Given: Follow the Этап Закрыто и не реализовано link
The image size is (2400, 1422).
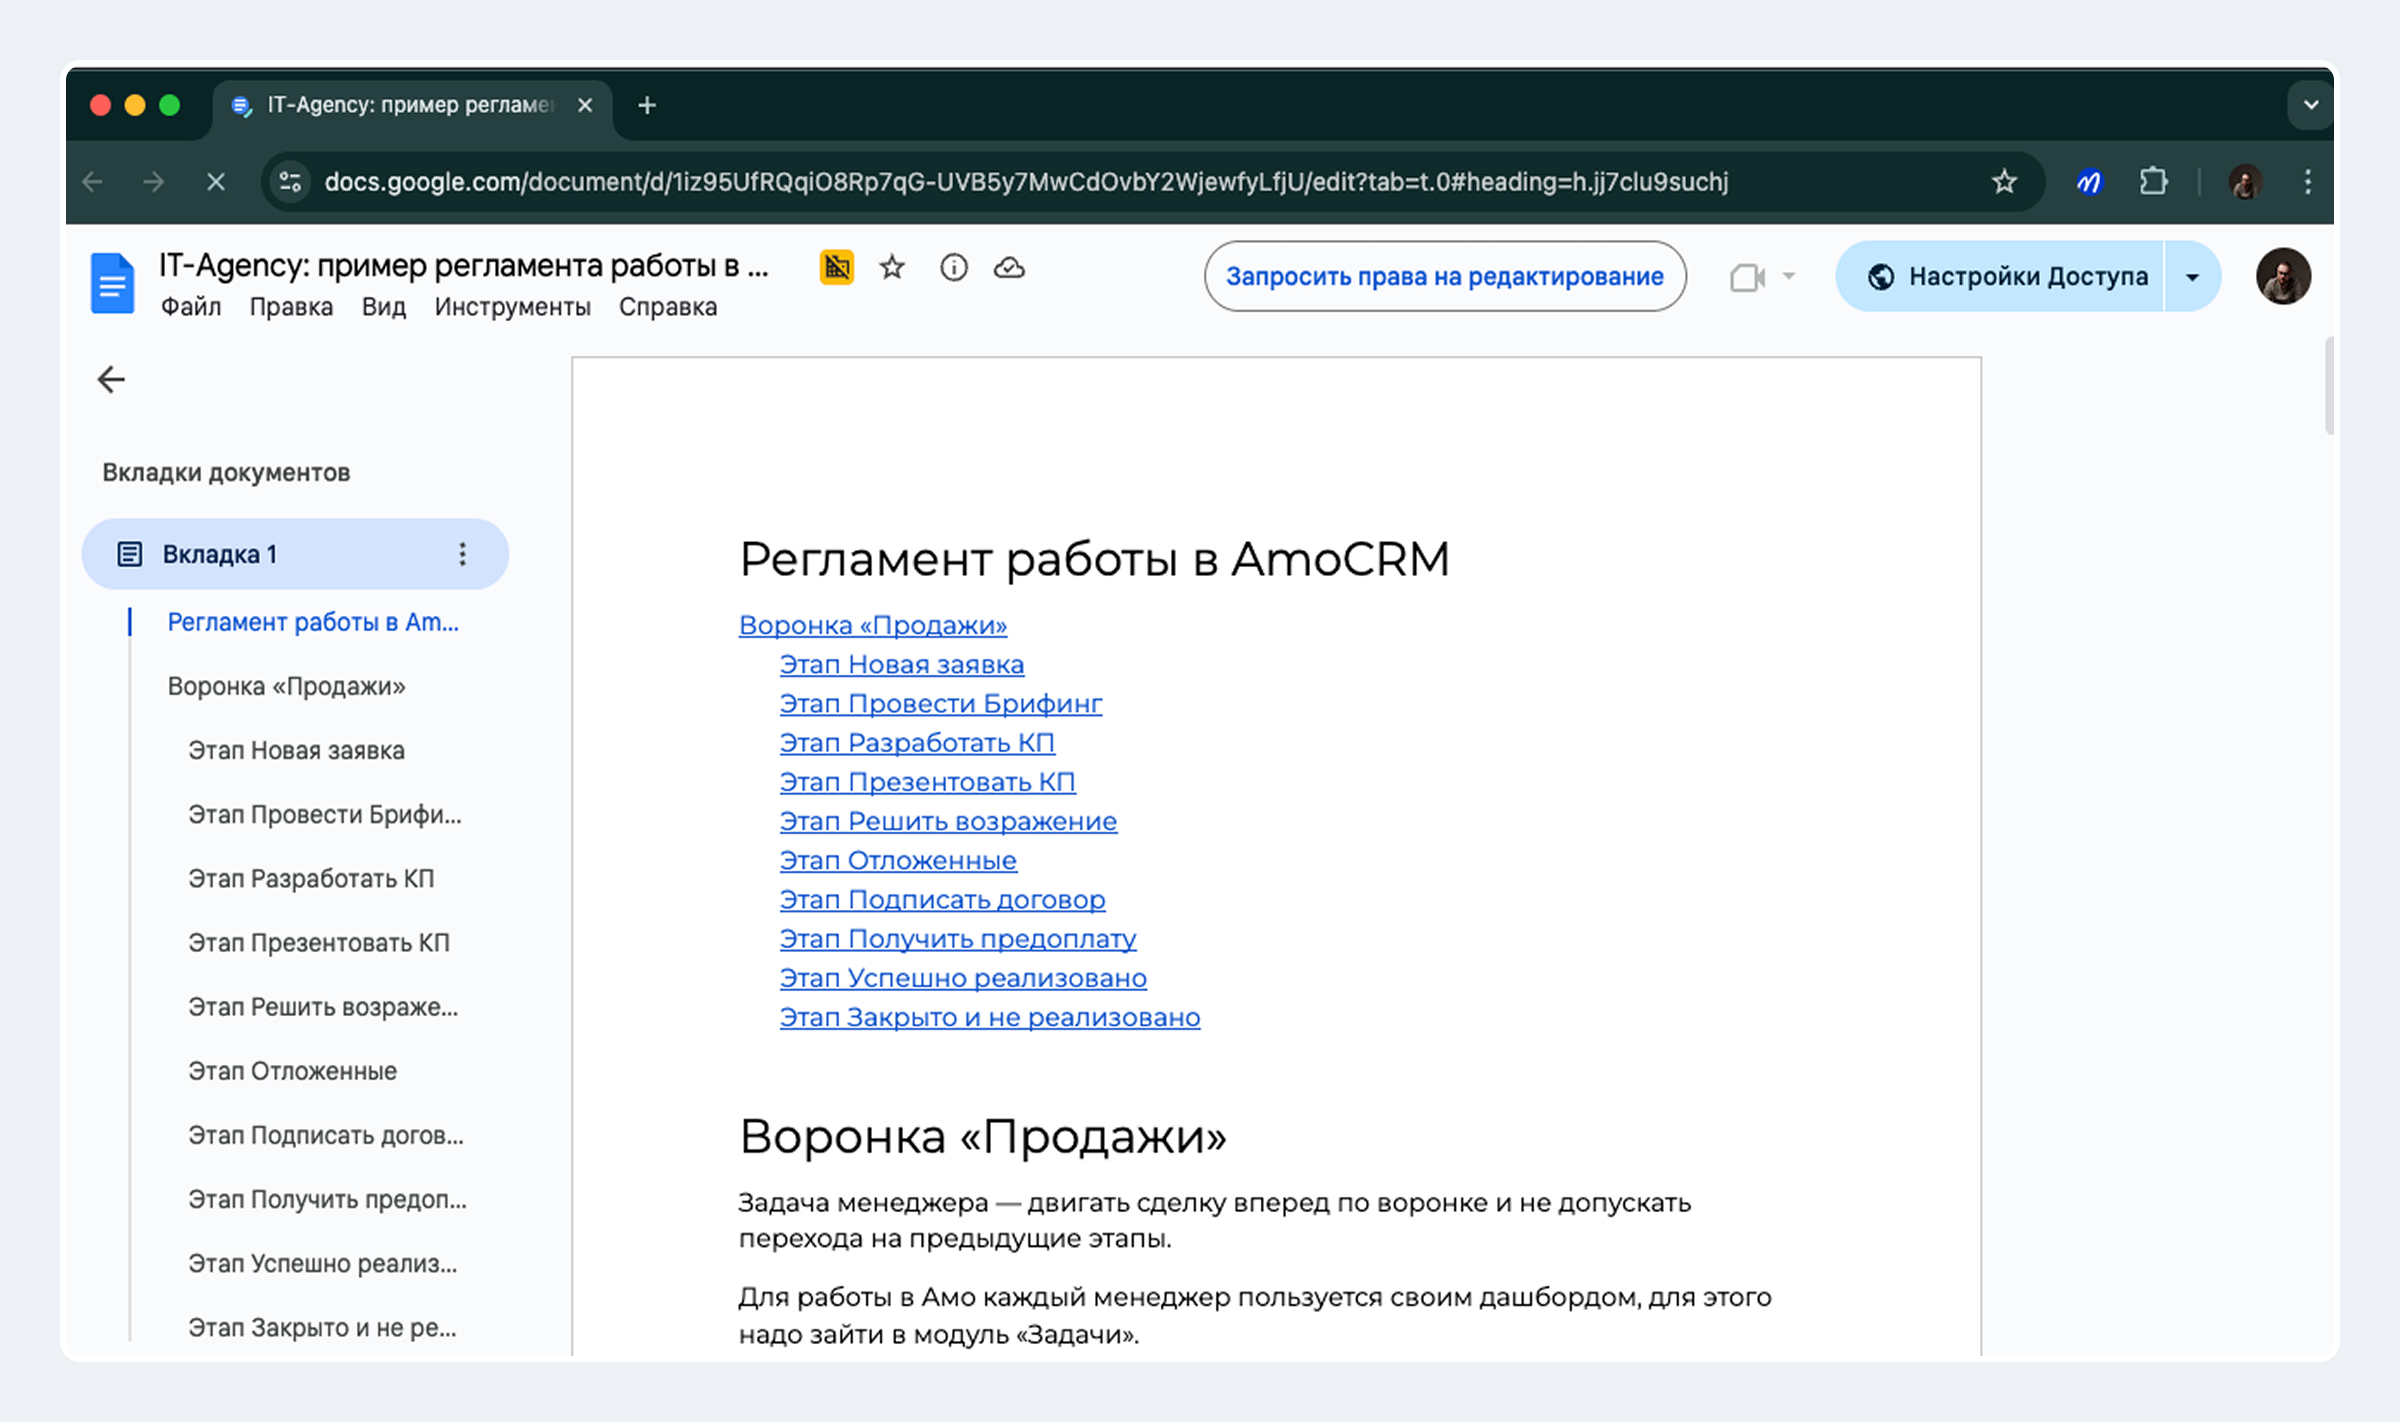Looking at the screenshot, I should (x=990, y=1017).
